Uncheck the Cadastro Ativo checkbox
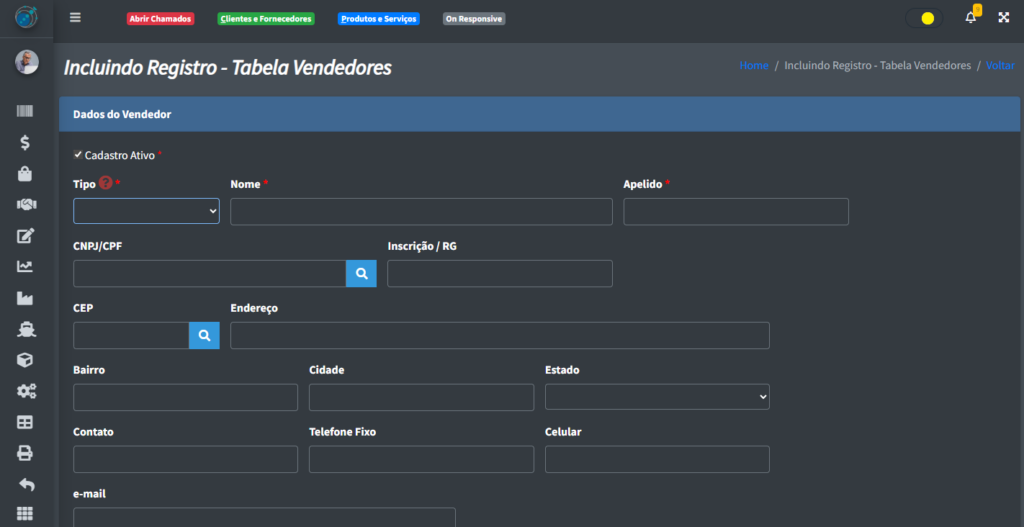The width and height of the screenshot is (1024, 527). [x=78, y=155]
